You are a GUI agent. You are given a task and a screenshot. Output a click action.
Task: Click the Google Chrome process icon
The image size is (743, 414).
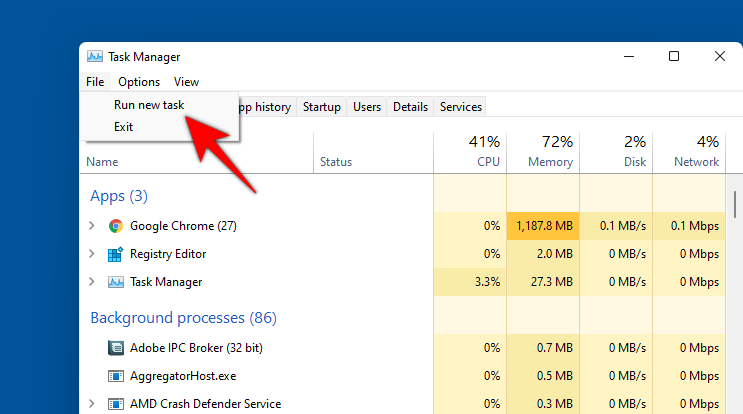[x=116, y=226]
